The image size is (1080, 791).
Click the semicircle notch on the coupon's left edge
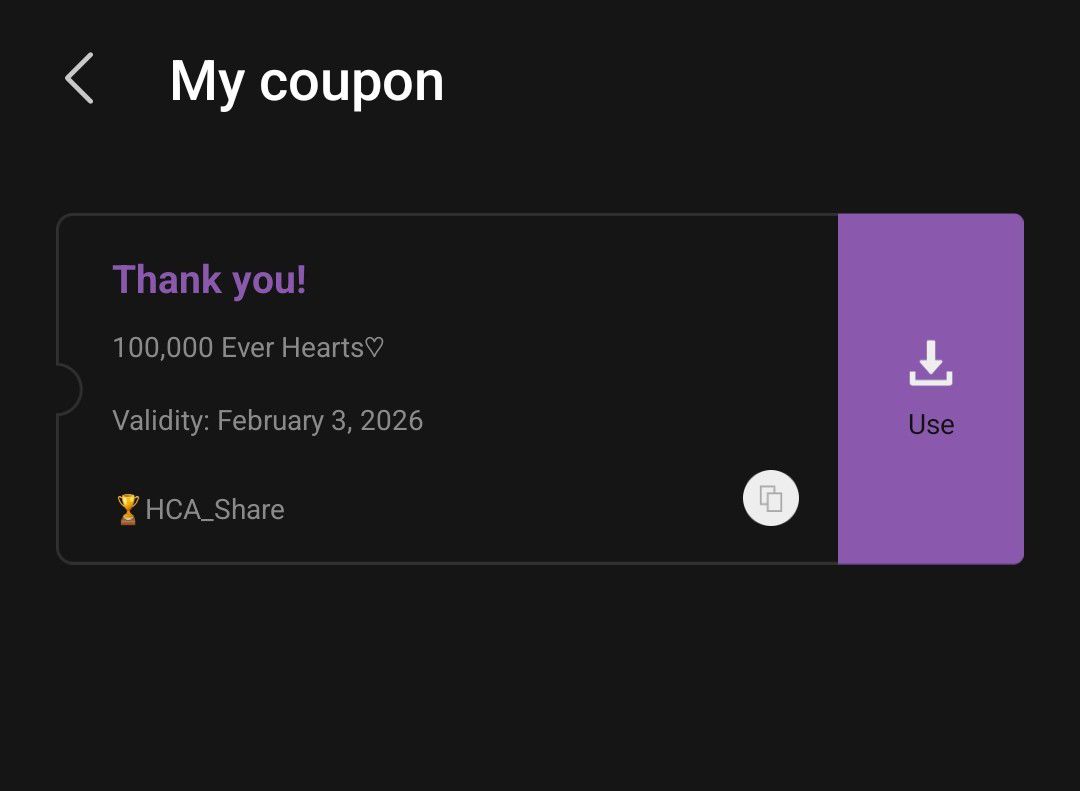click(67, 389)
